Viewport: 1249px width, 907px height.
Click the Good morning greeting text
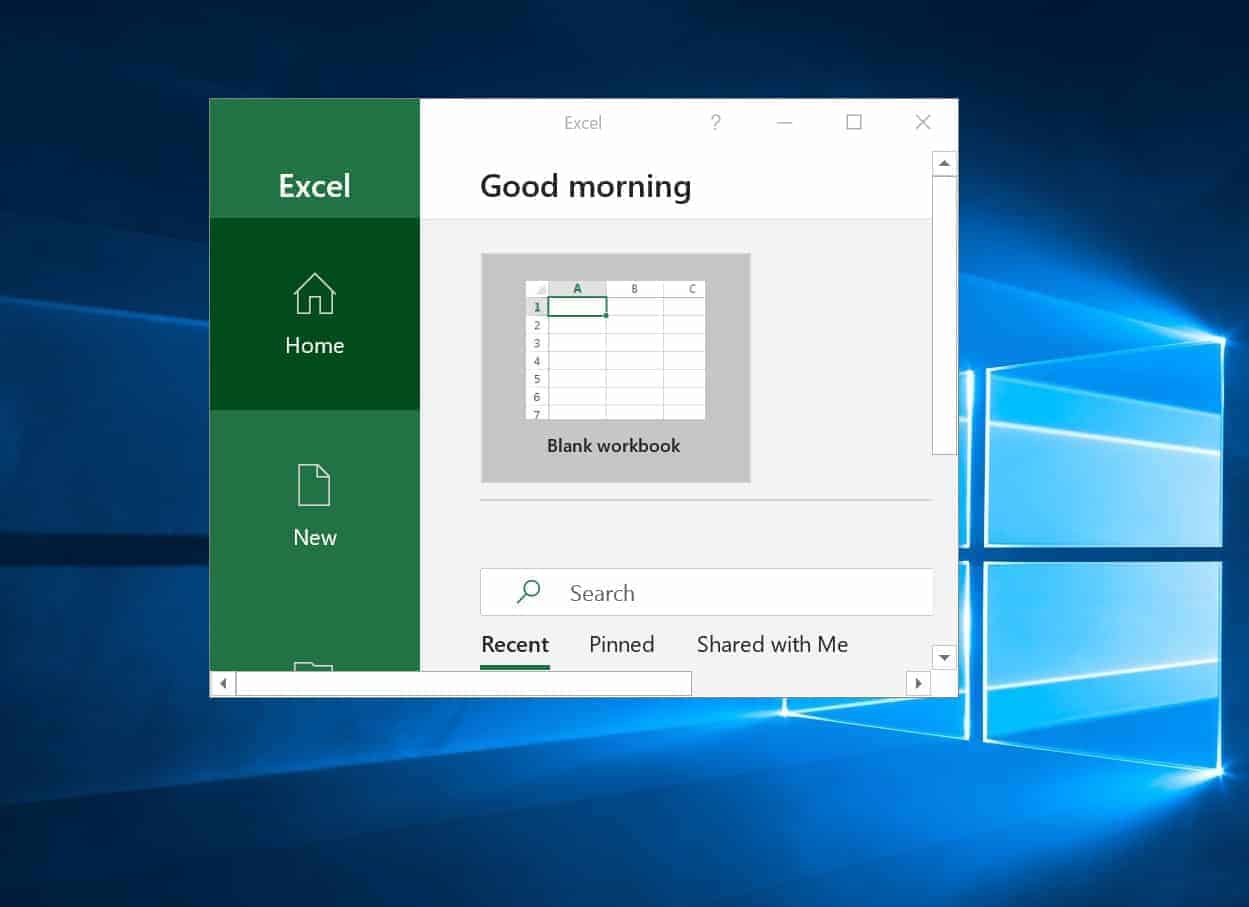585,186
